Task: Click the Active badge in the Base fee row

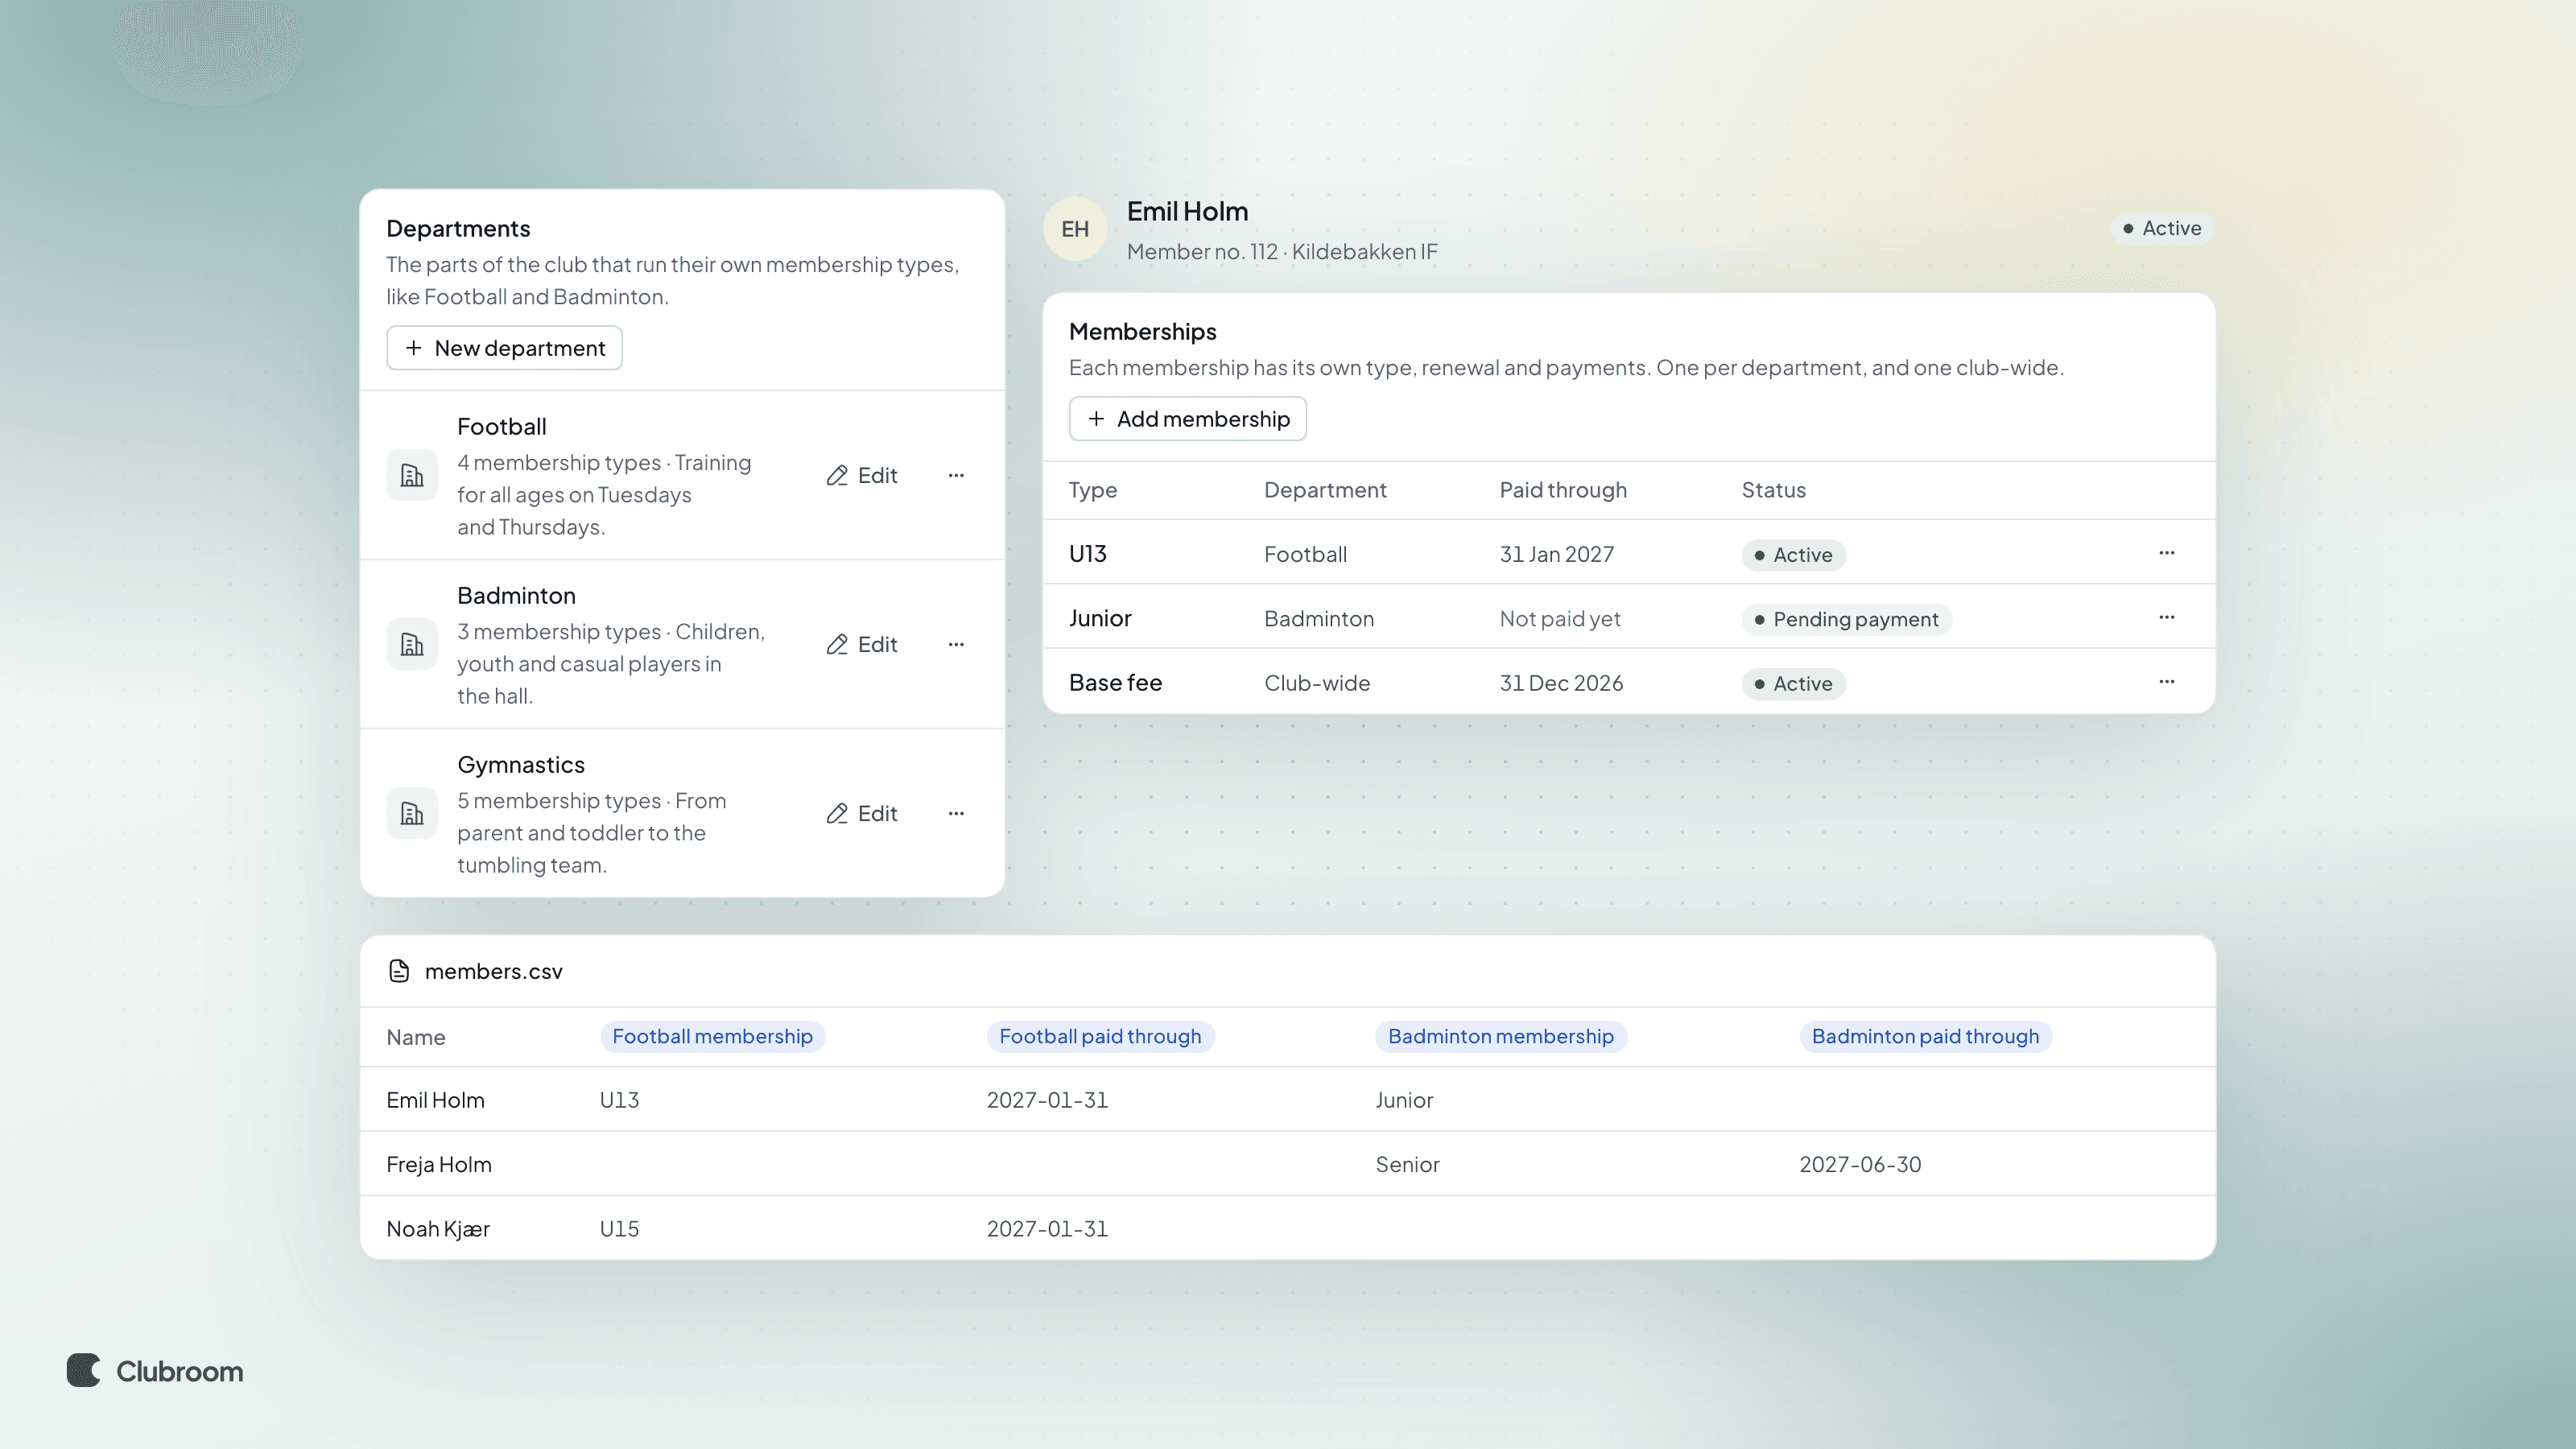Action: point(1793,684)
